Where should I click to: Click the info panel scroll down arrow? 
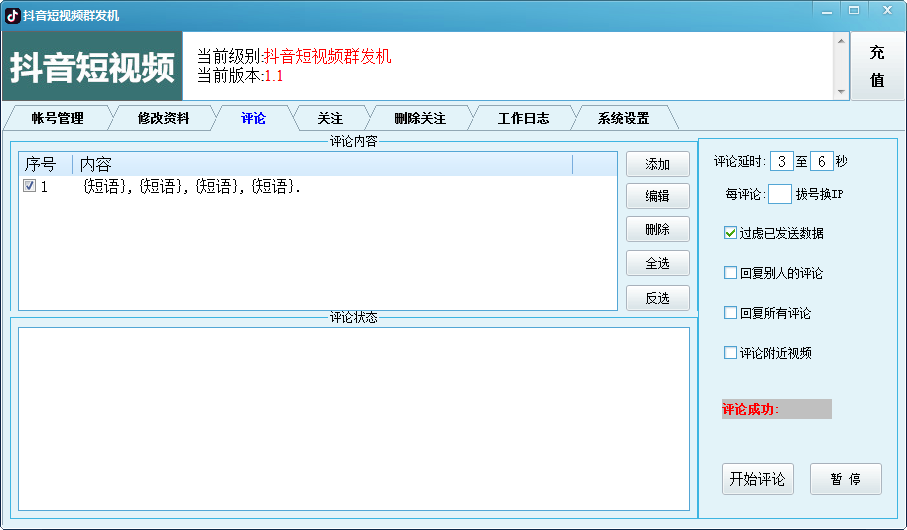coord(841,93)
